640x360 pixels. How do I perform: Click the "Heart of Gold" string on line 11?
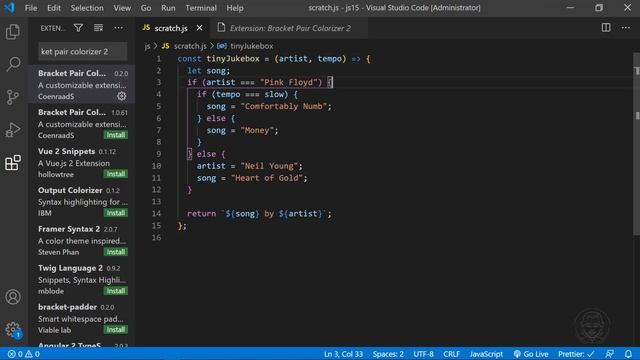point(267,178)
